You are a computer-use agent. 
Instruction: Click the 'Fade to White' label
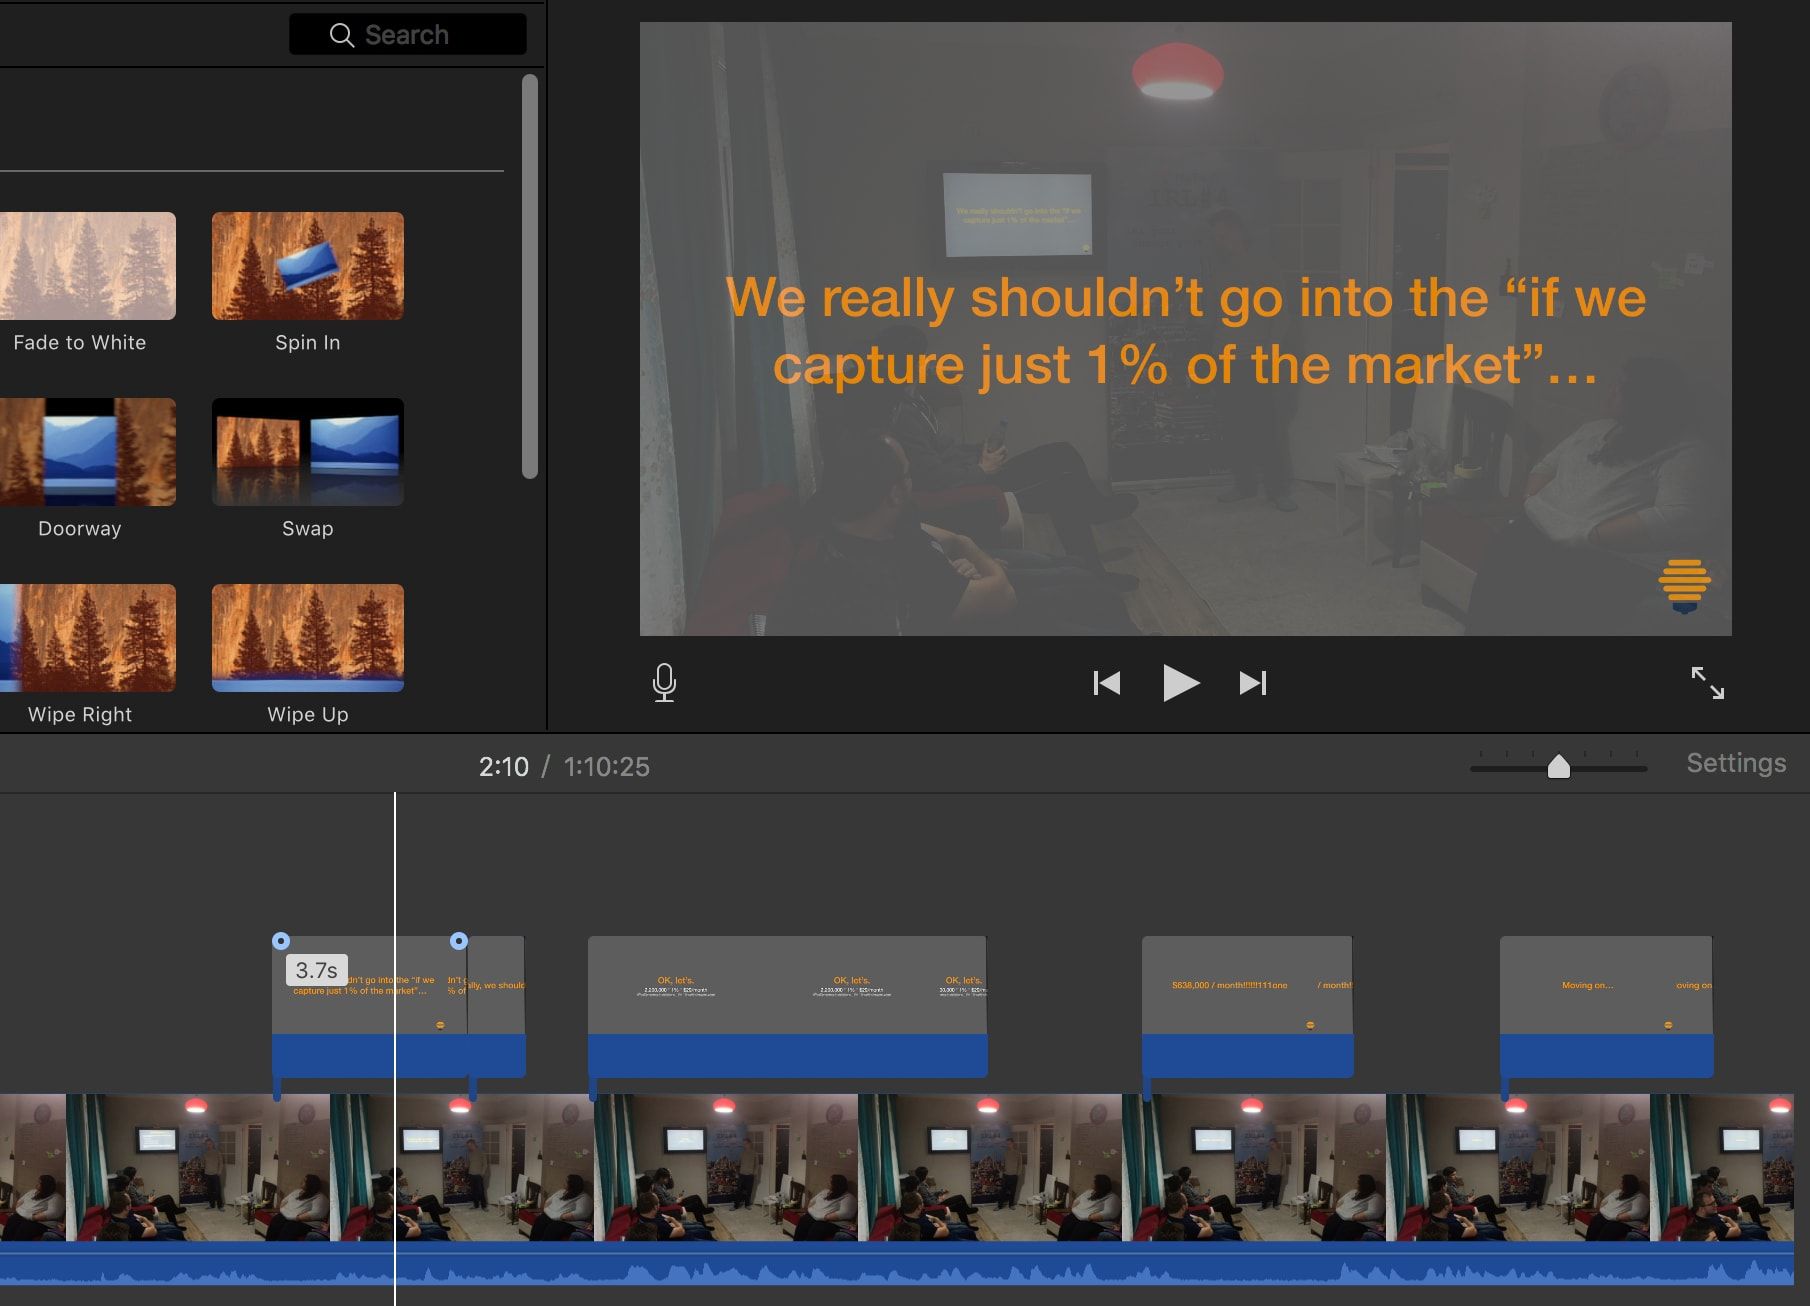pyautogui.click(x=80, y=342)
